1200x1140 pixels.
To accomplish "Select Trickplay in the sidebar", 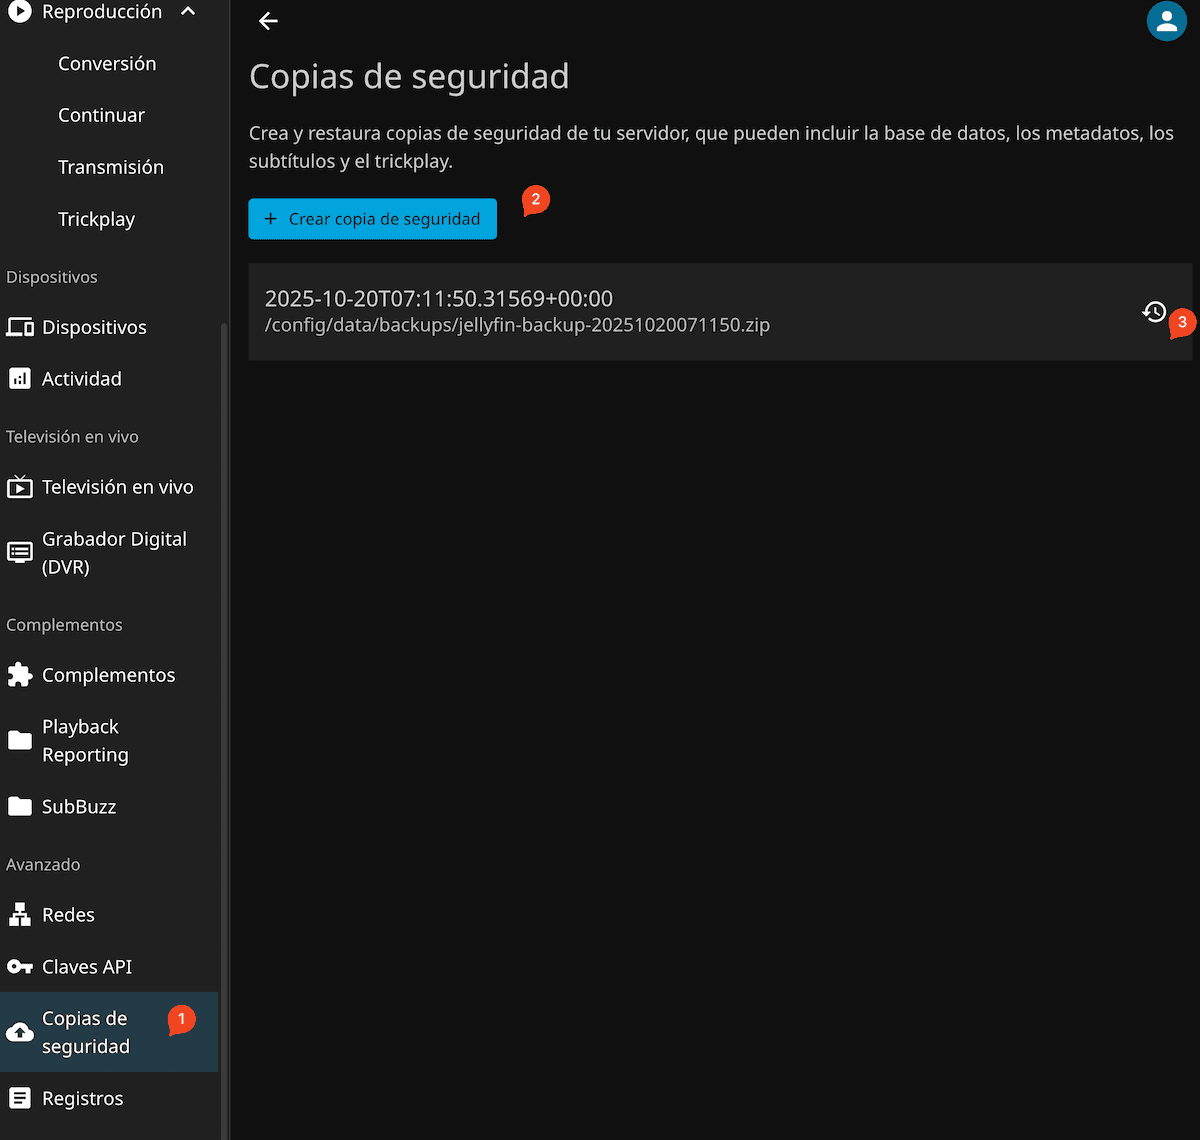I will click(96, 219).
